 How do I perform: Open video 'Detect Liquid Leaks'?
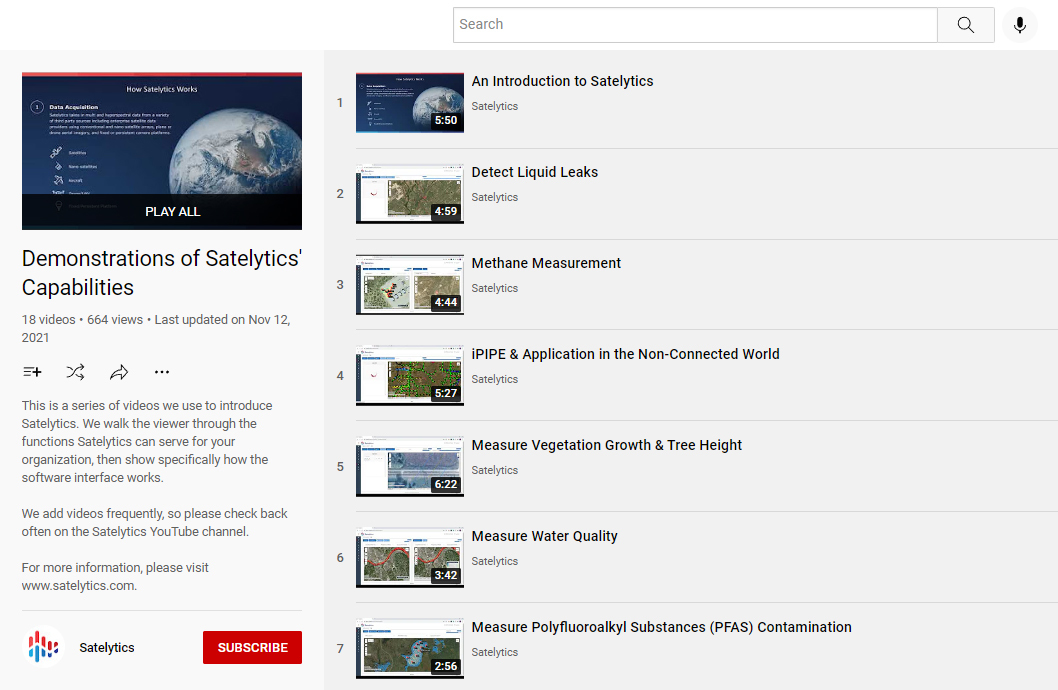point(534,172)
